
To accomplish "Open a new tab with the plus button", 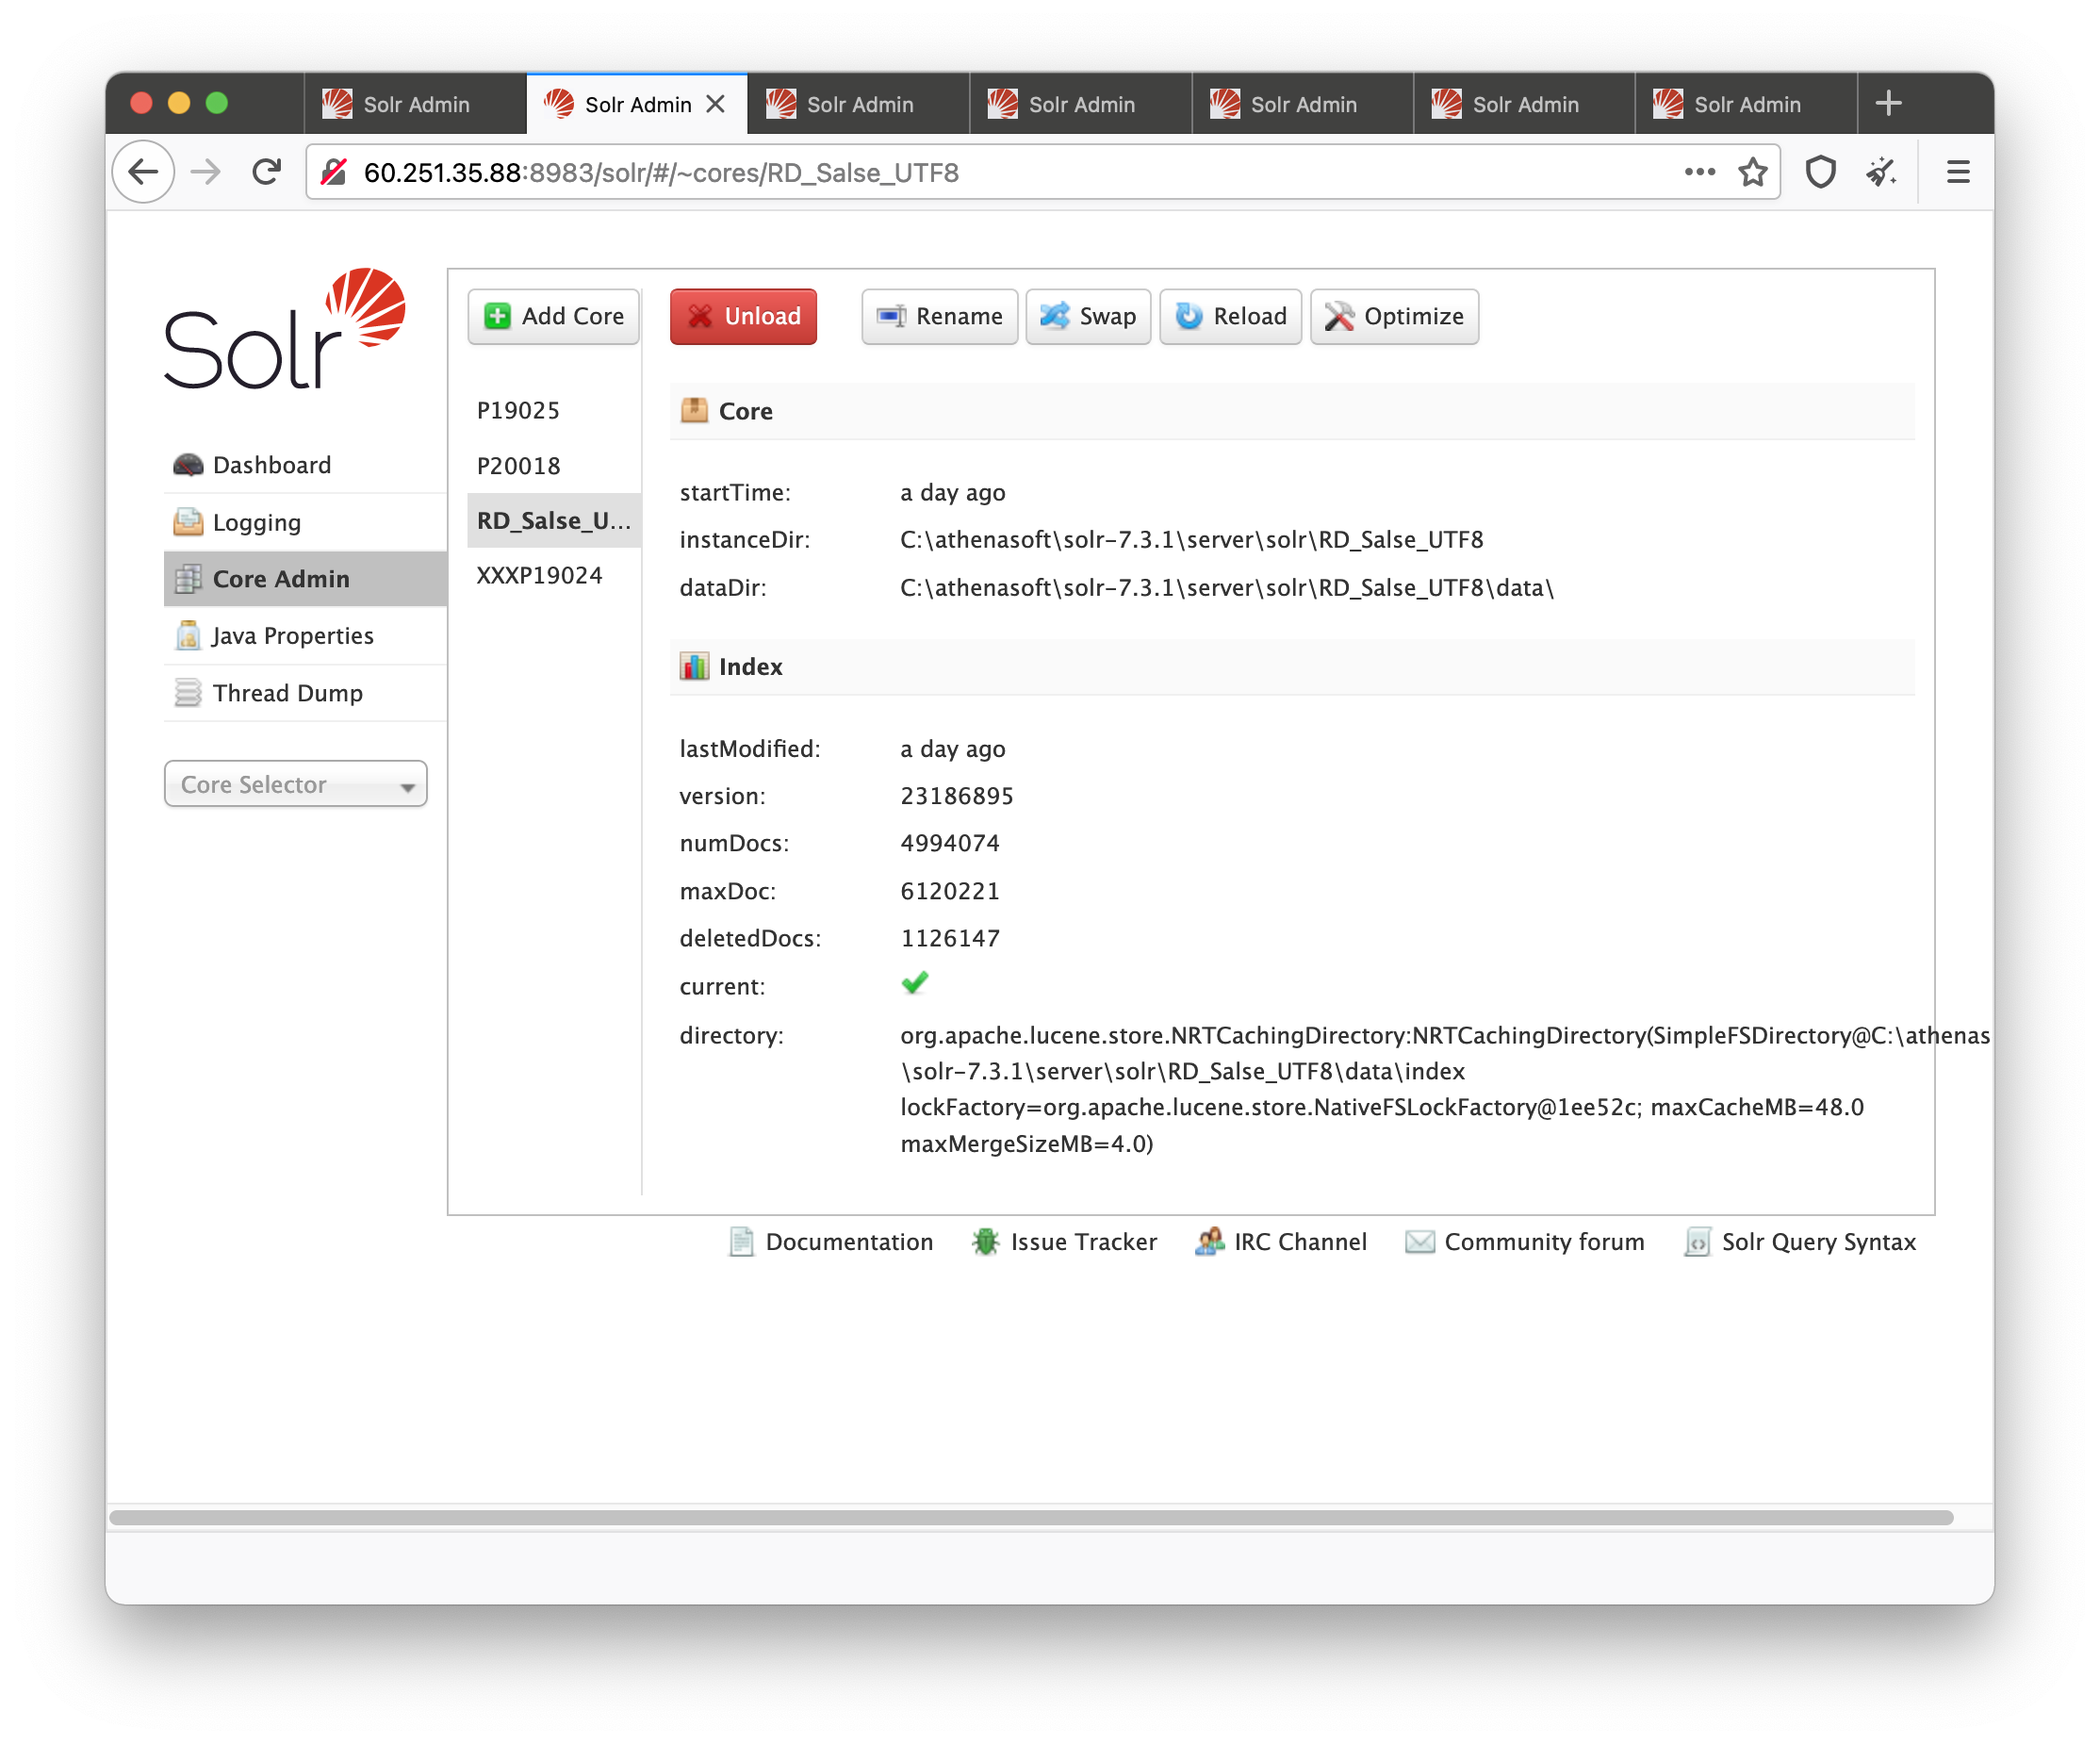I will click(x=1888, y=103).
